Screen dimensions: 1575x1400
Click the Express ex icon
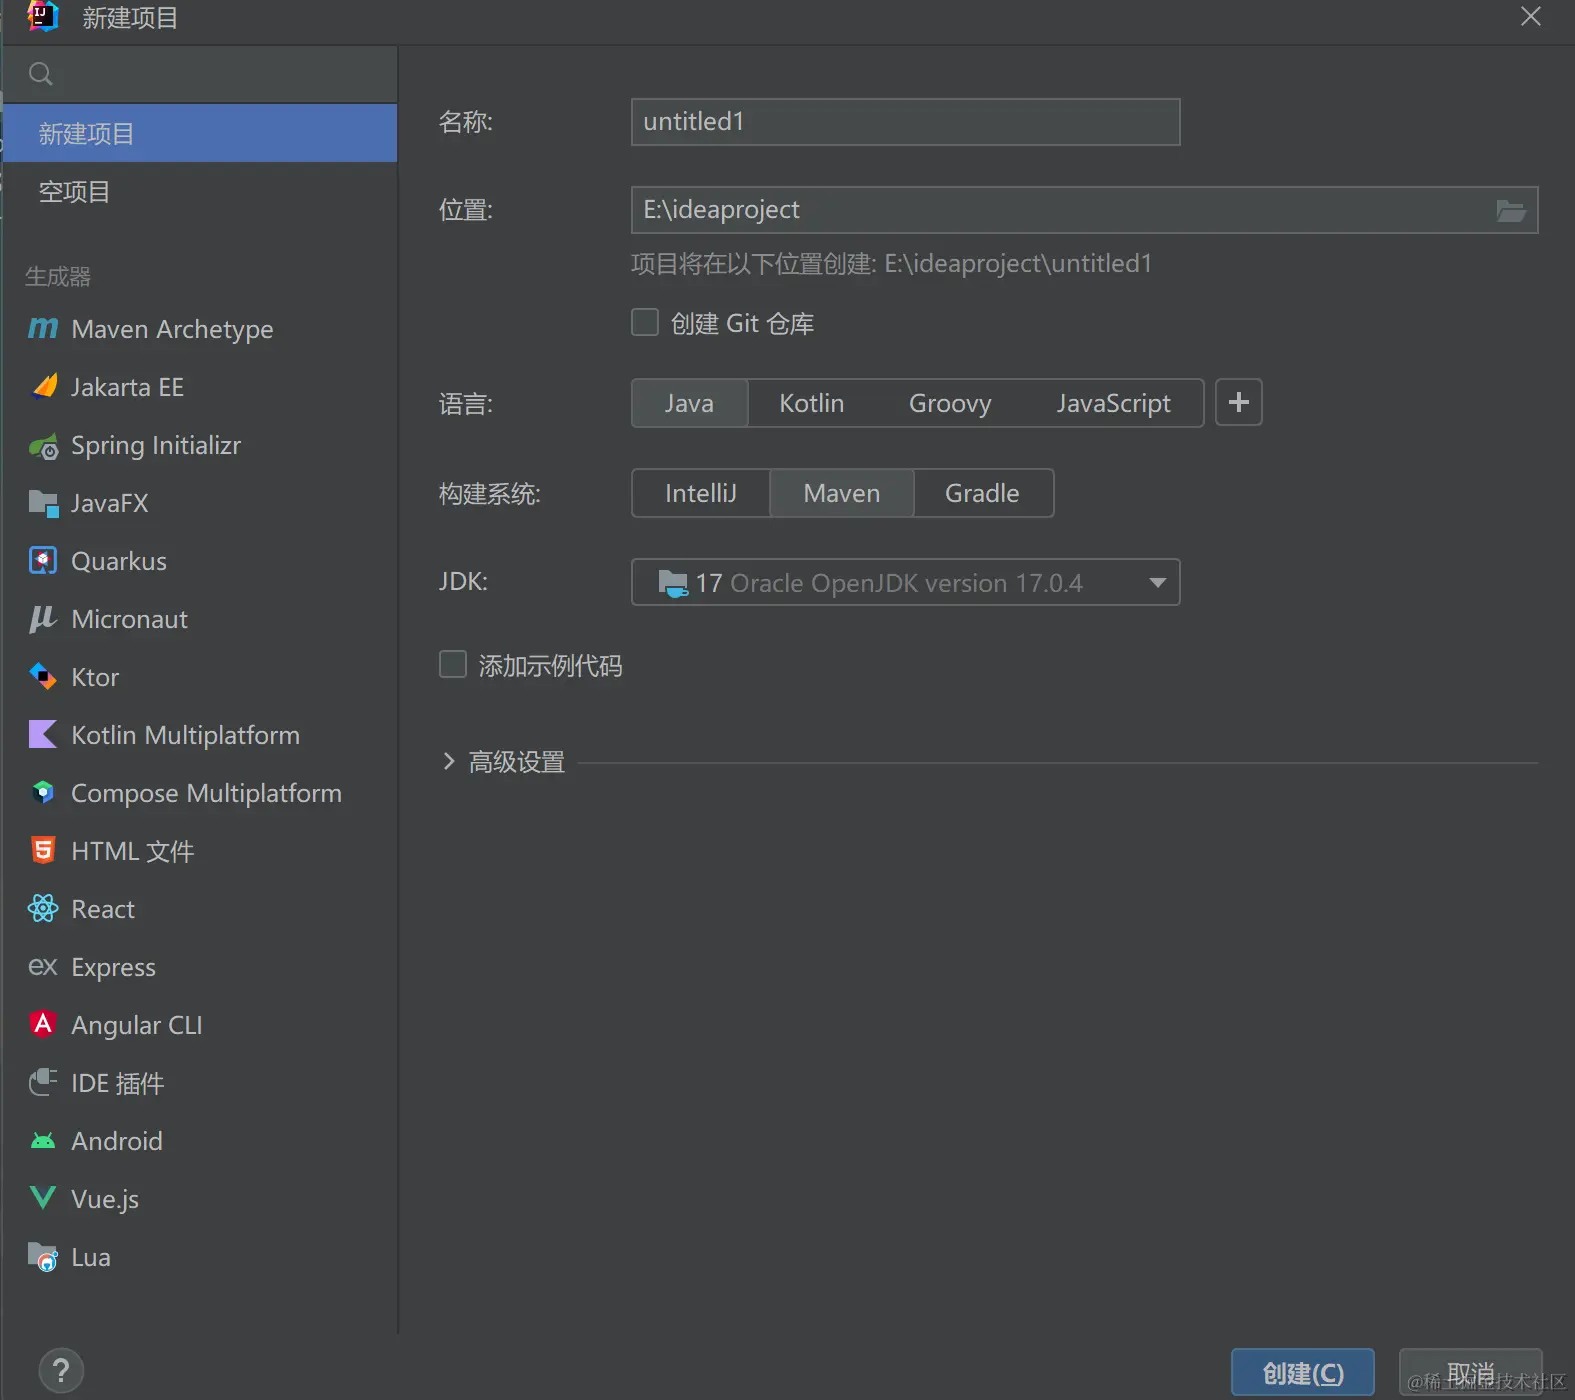[43, 967]
